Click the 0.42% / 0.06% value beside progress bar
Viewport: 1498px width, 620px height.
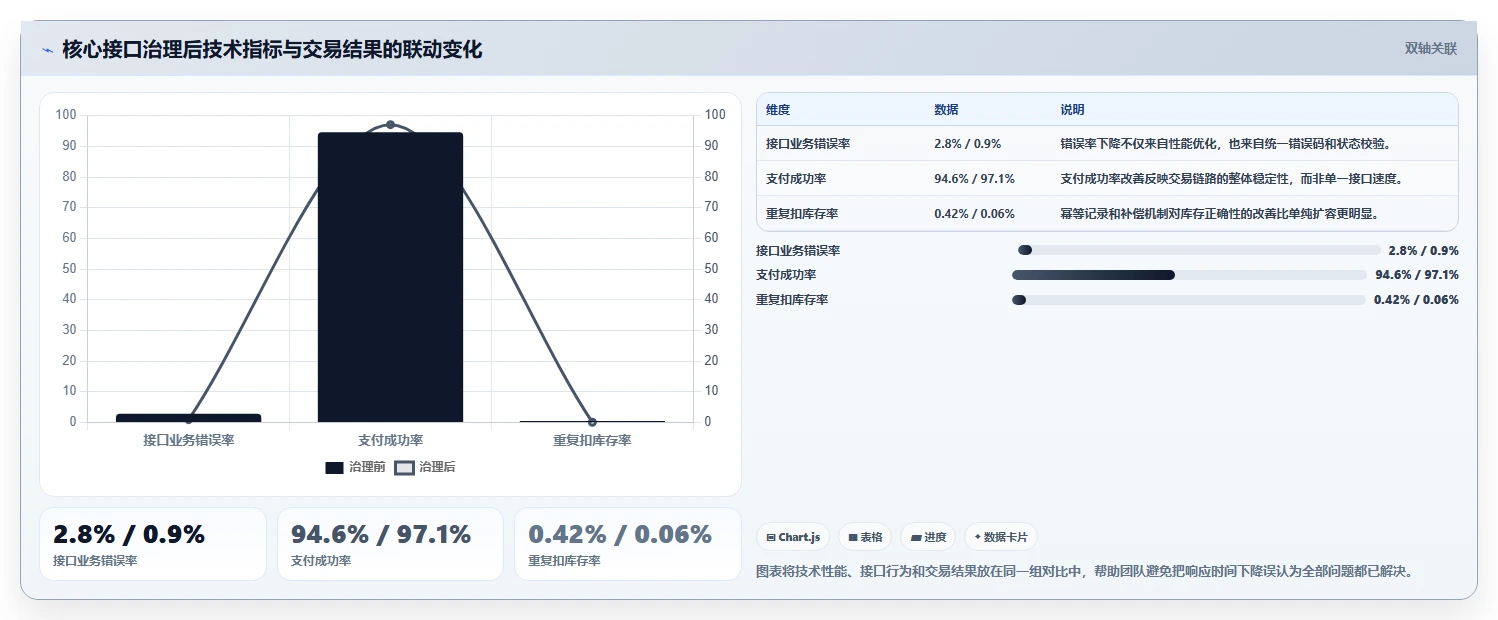click(x=1416, y=300)
